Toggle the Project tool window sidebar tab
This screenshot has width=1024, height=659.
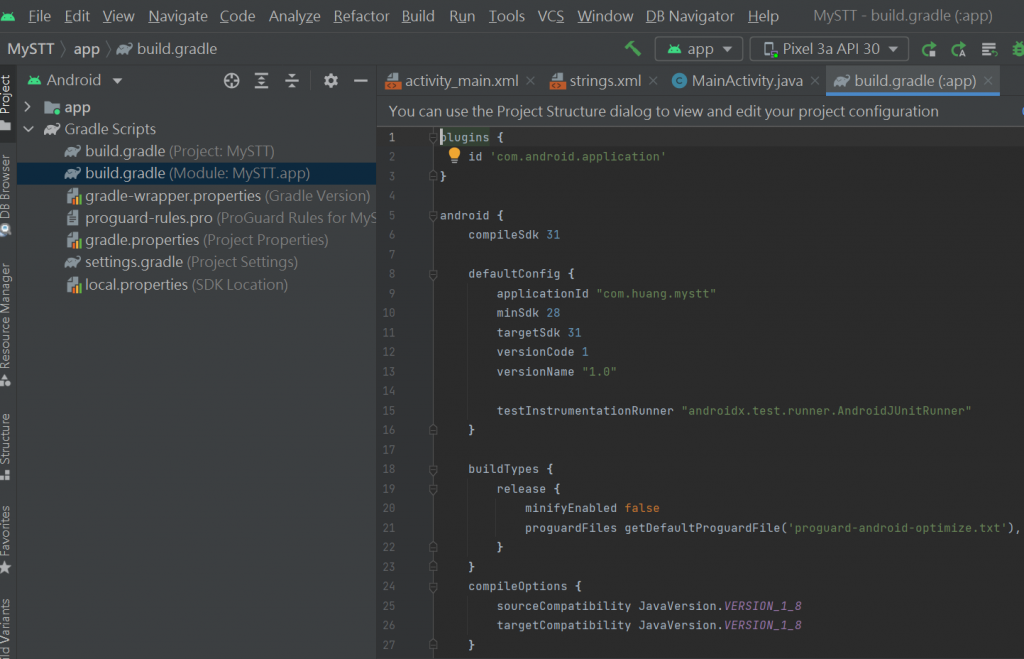point(6,101)
